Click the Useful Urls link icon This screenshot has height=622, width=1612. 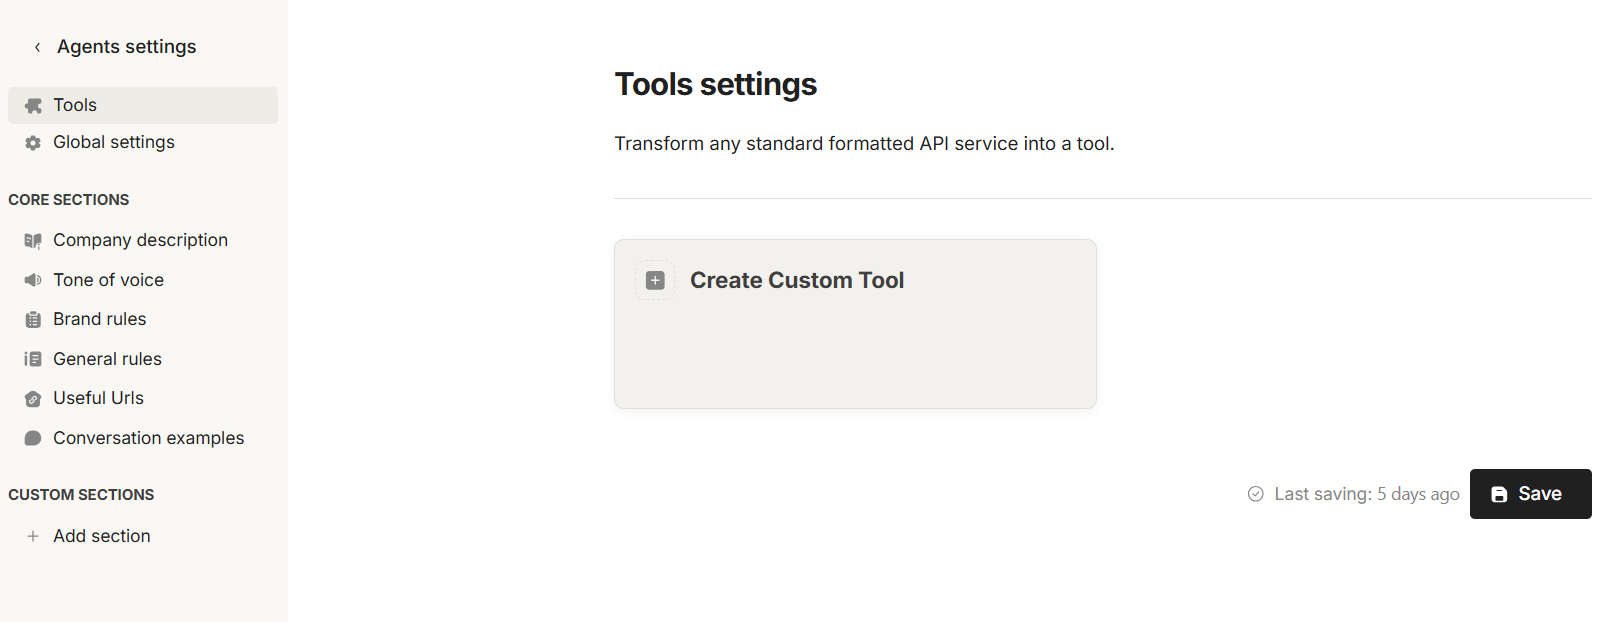(x=33, y=399)
